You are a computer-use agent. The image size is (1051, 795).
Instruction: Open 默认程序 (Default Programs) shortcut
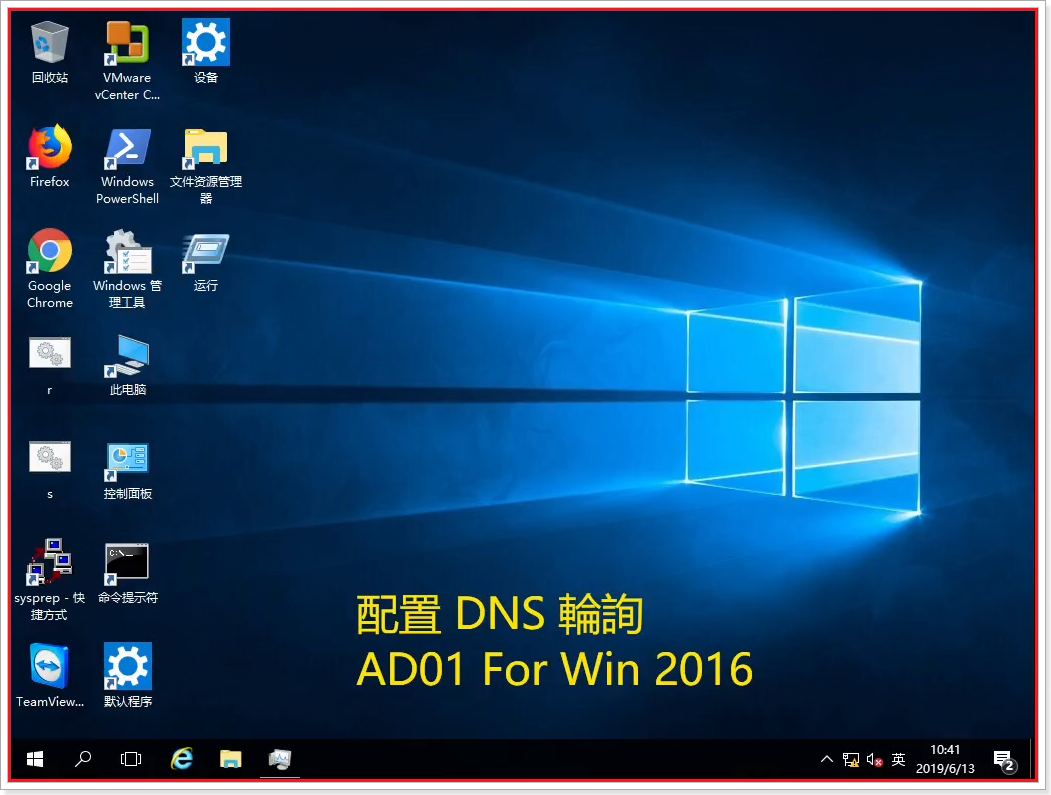127,676
